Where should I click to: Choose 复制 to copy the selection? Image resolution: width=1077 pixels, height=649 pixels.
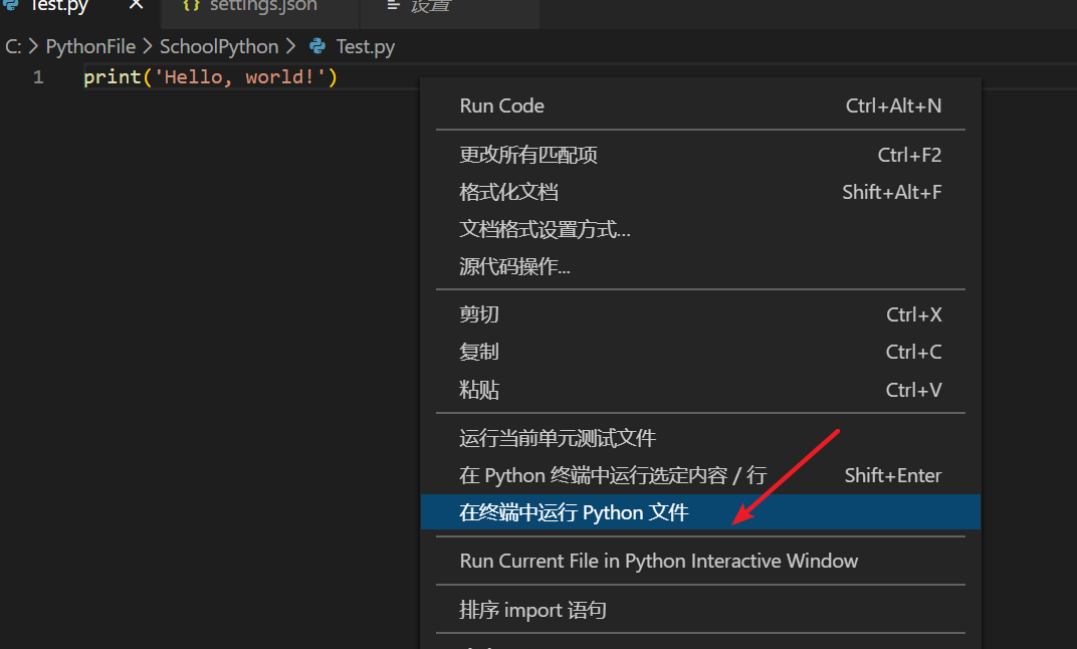point(479,351)
